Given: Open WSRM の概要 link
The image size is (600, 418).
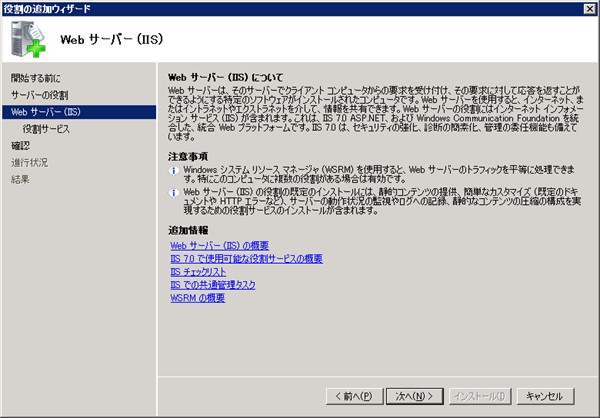Looking at the screenshot, I should pyautogui.click(x=198, y=298).
